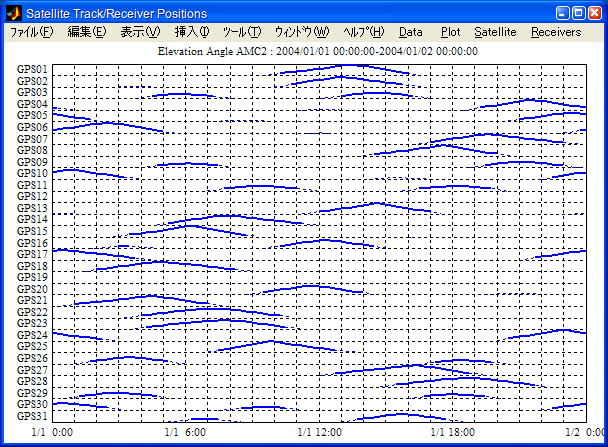Close the Satellite Track/Receiver Positions window
Screen dimensions: 608x447
[593, 13]
